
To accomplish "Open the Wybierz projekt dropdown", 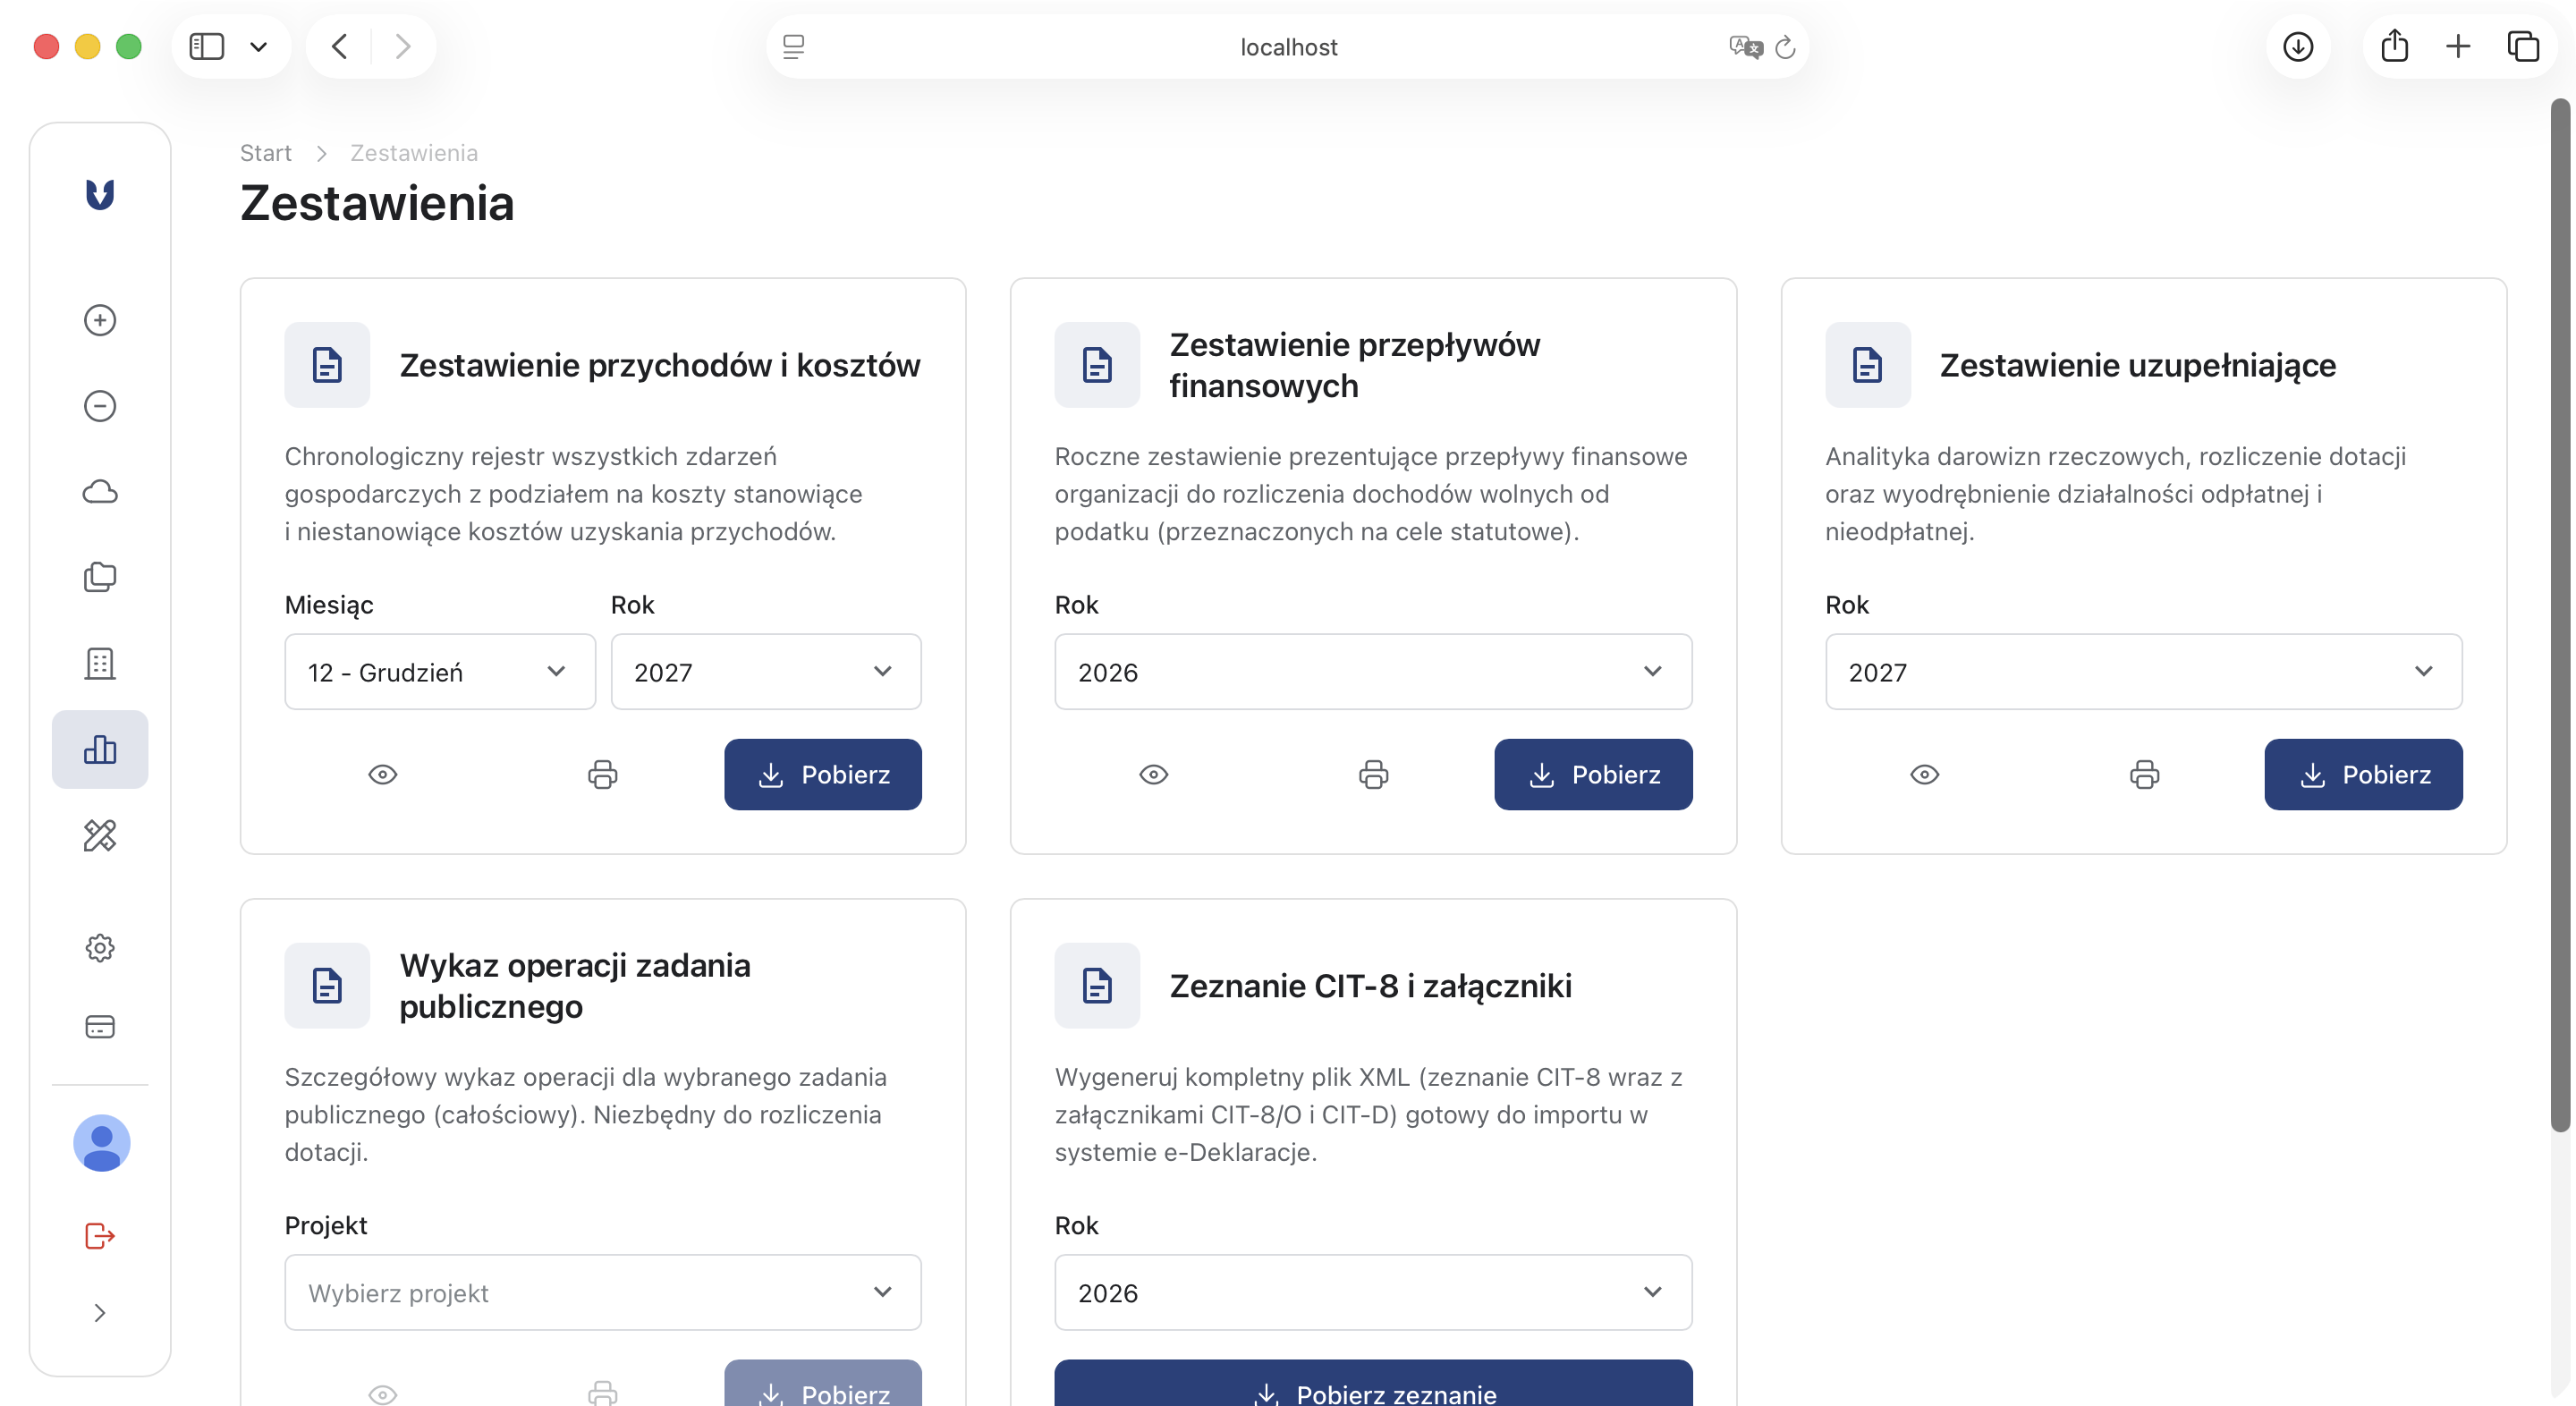I will [x=602, y=1292].
